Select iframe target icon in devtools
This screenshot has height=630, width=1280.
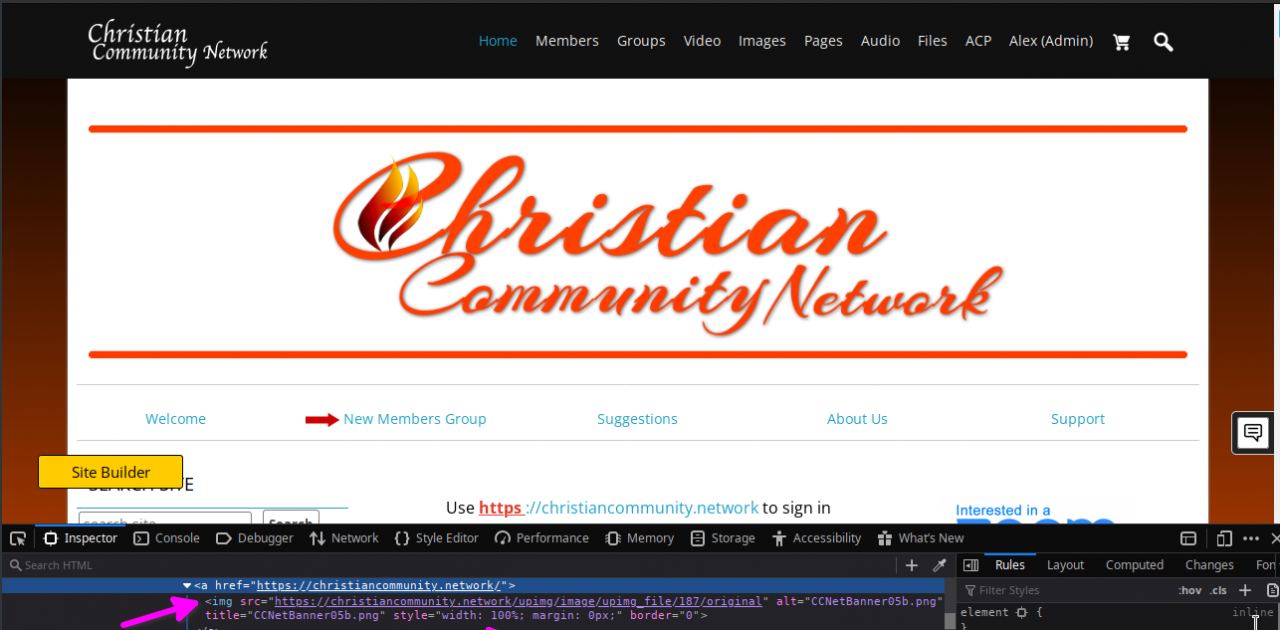(1188, 538)
